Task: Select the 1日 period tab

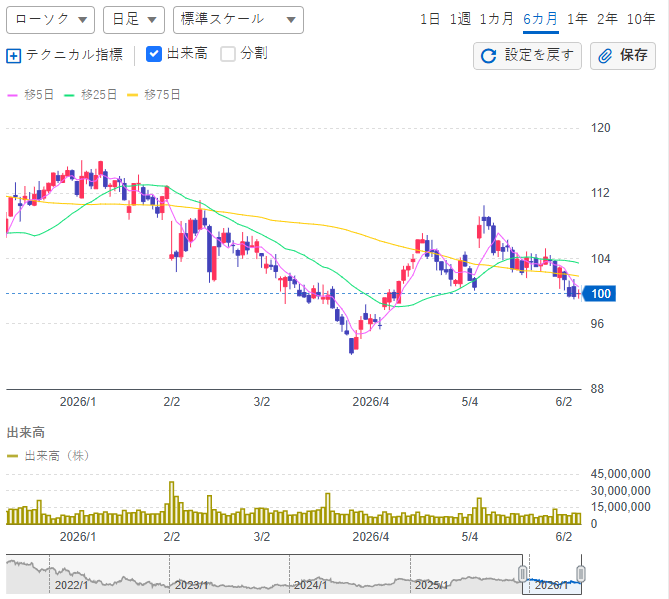Action: 430,19
